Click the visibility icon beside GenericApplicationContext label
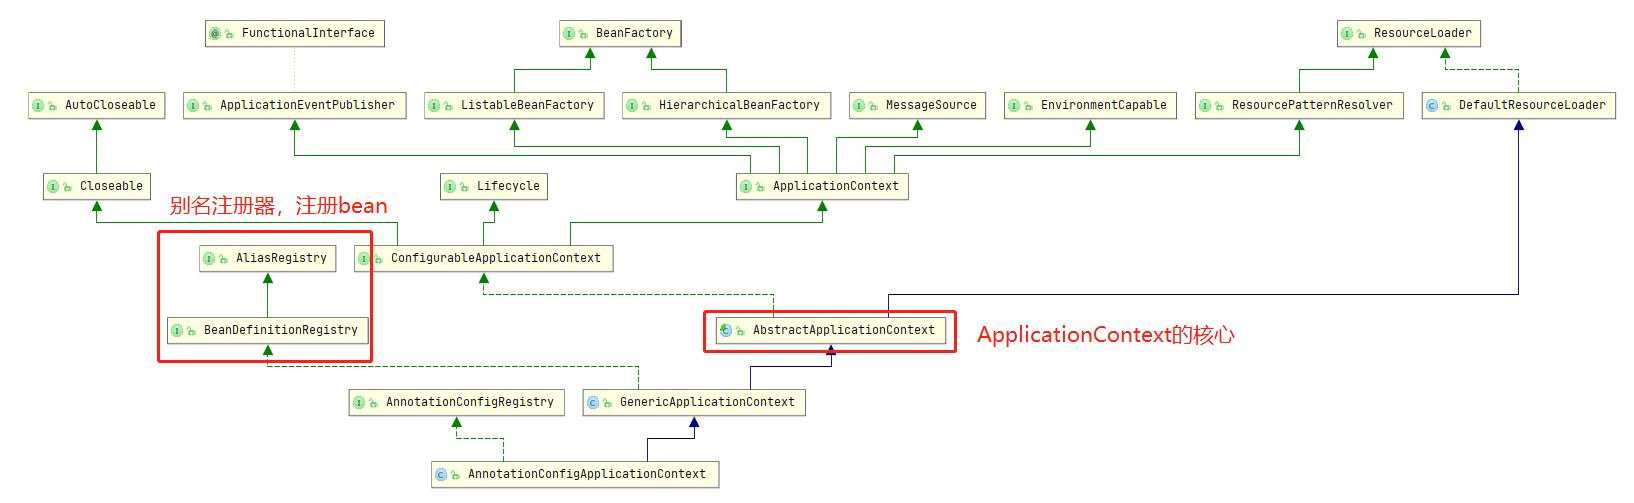 click(608, 403)
